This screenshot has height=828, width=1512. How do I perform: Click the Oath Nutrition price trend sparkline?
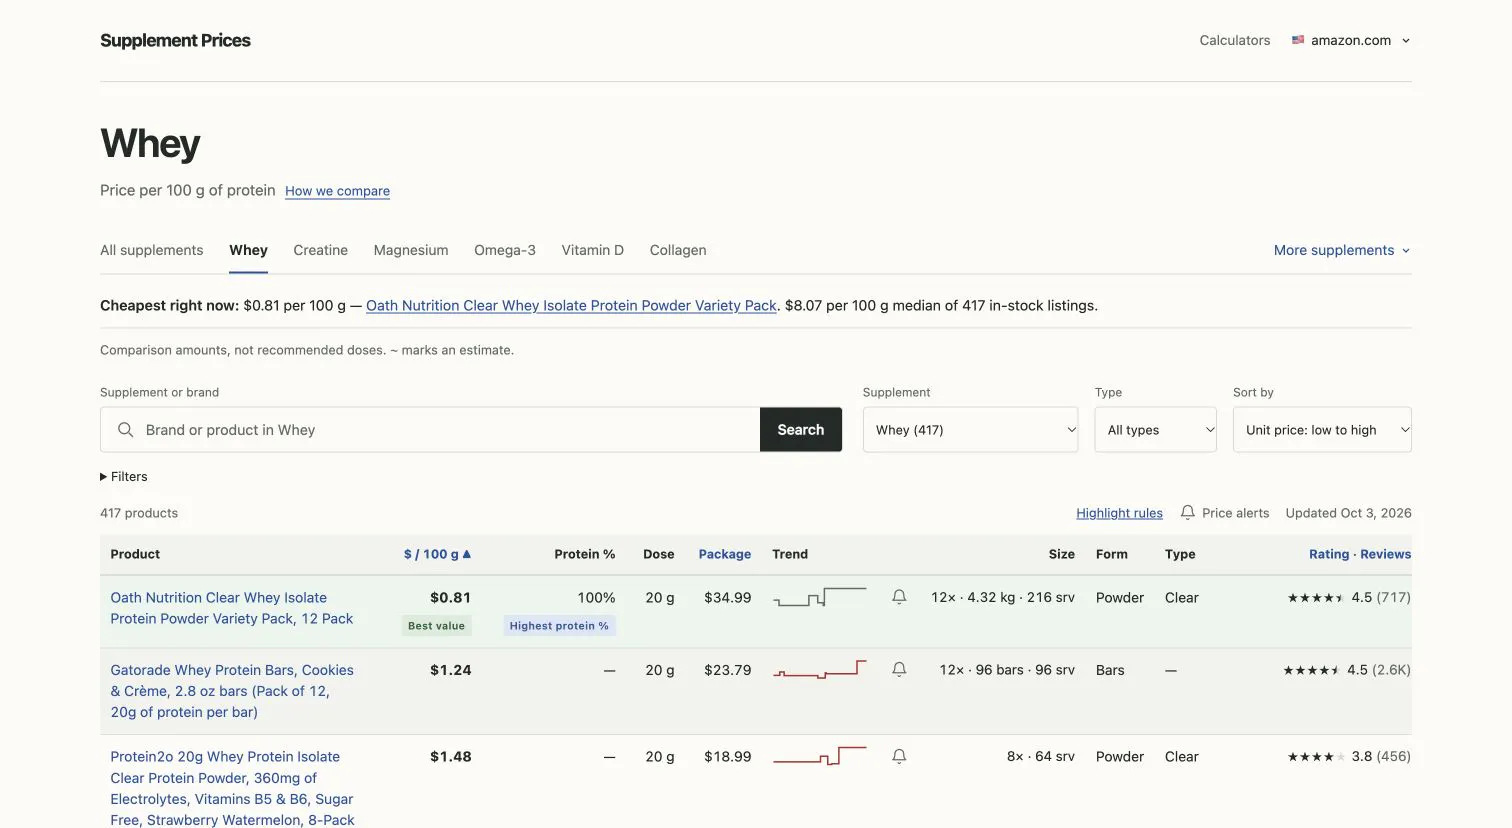(819, 597)
